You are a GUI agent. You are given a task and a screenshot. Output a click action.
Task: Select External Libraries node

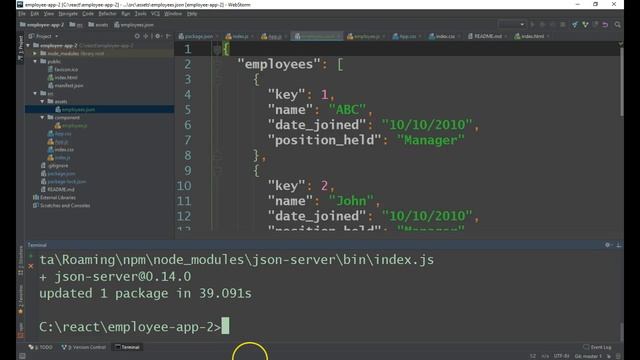(x=54, y=198)
